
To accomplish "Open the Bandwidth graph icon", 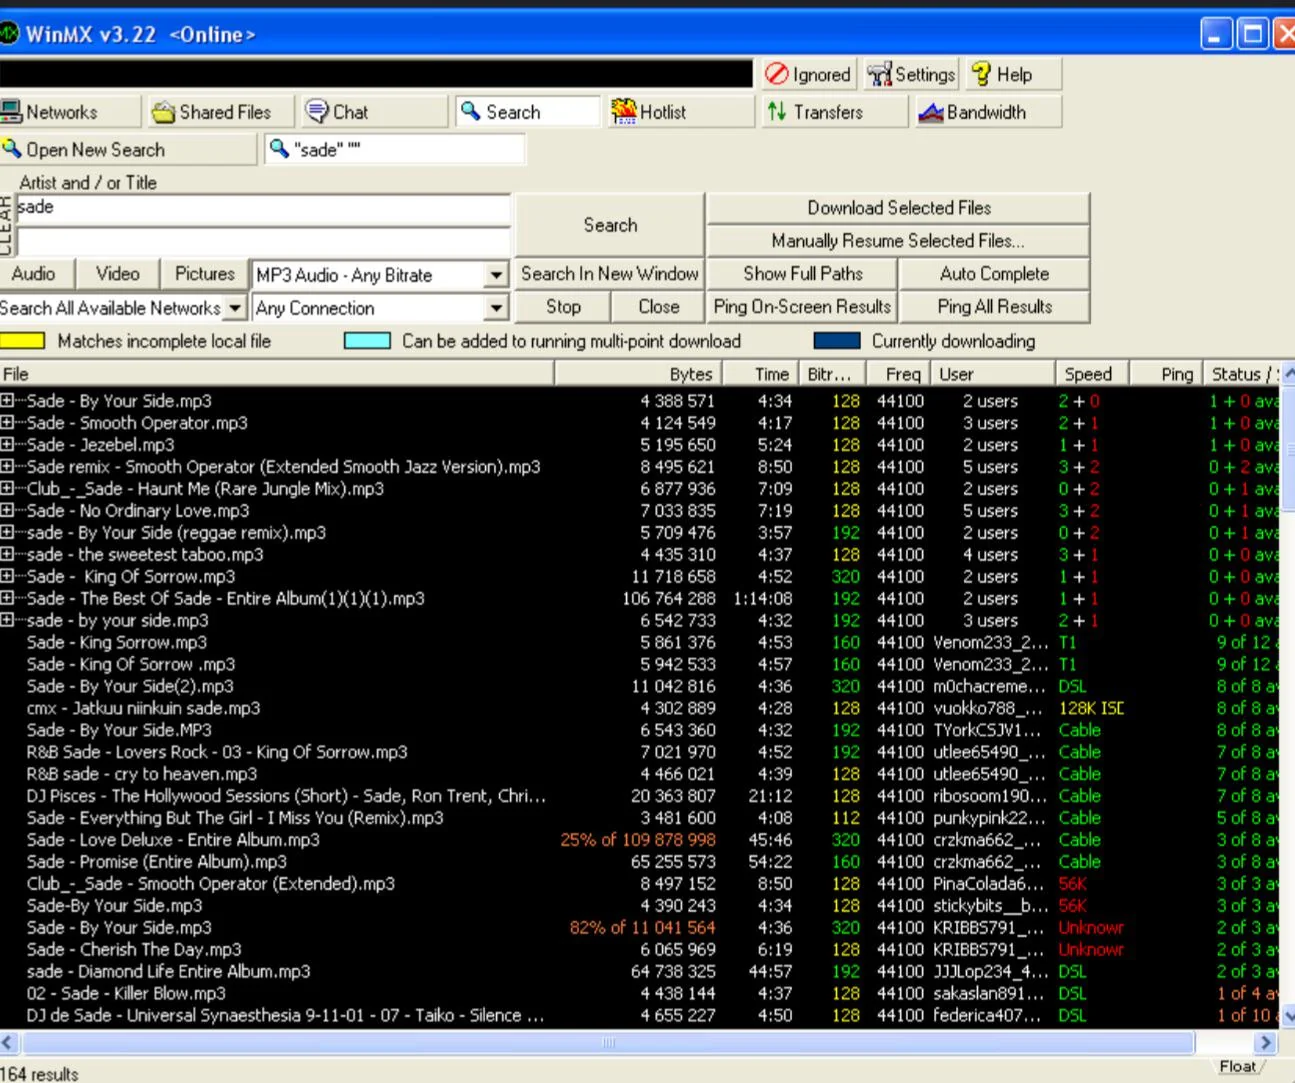I will point(931,112).
